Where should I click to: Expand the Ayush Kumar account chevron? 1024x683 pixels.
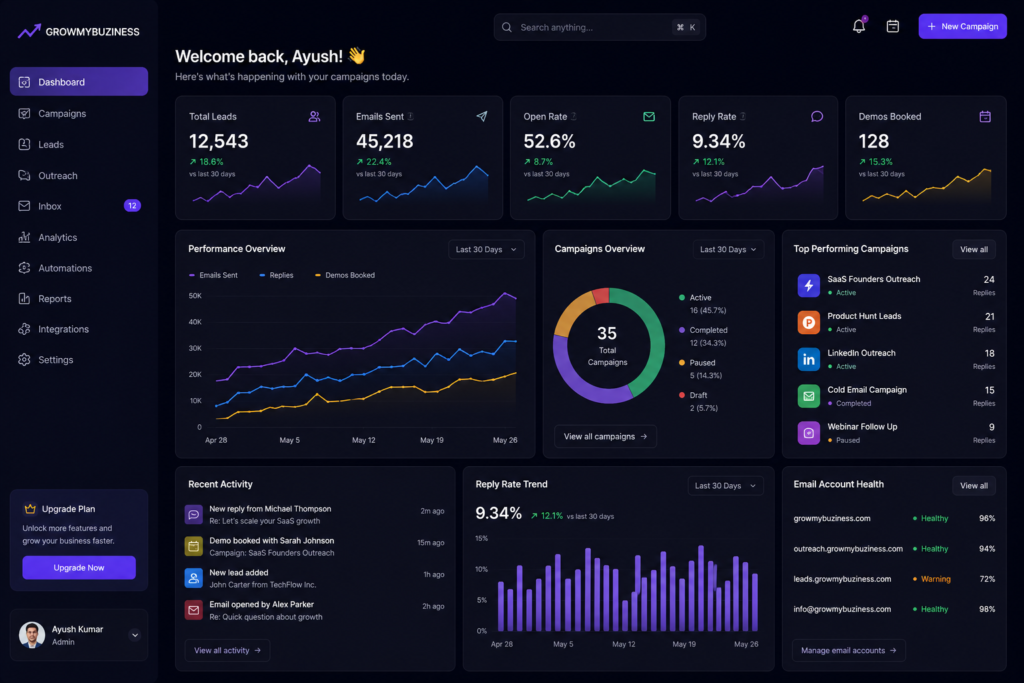point(135,635)
